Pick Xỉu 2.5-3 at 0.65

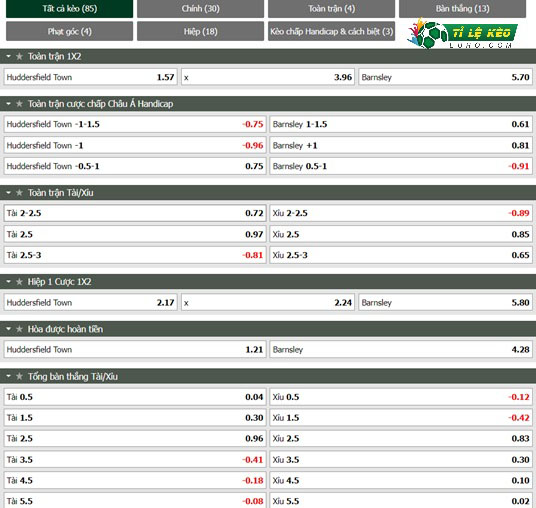(x=401, y=255)
